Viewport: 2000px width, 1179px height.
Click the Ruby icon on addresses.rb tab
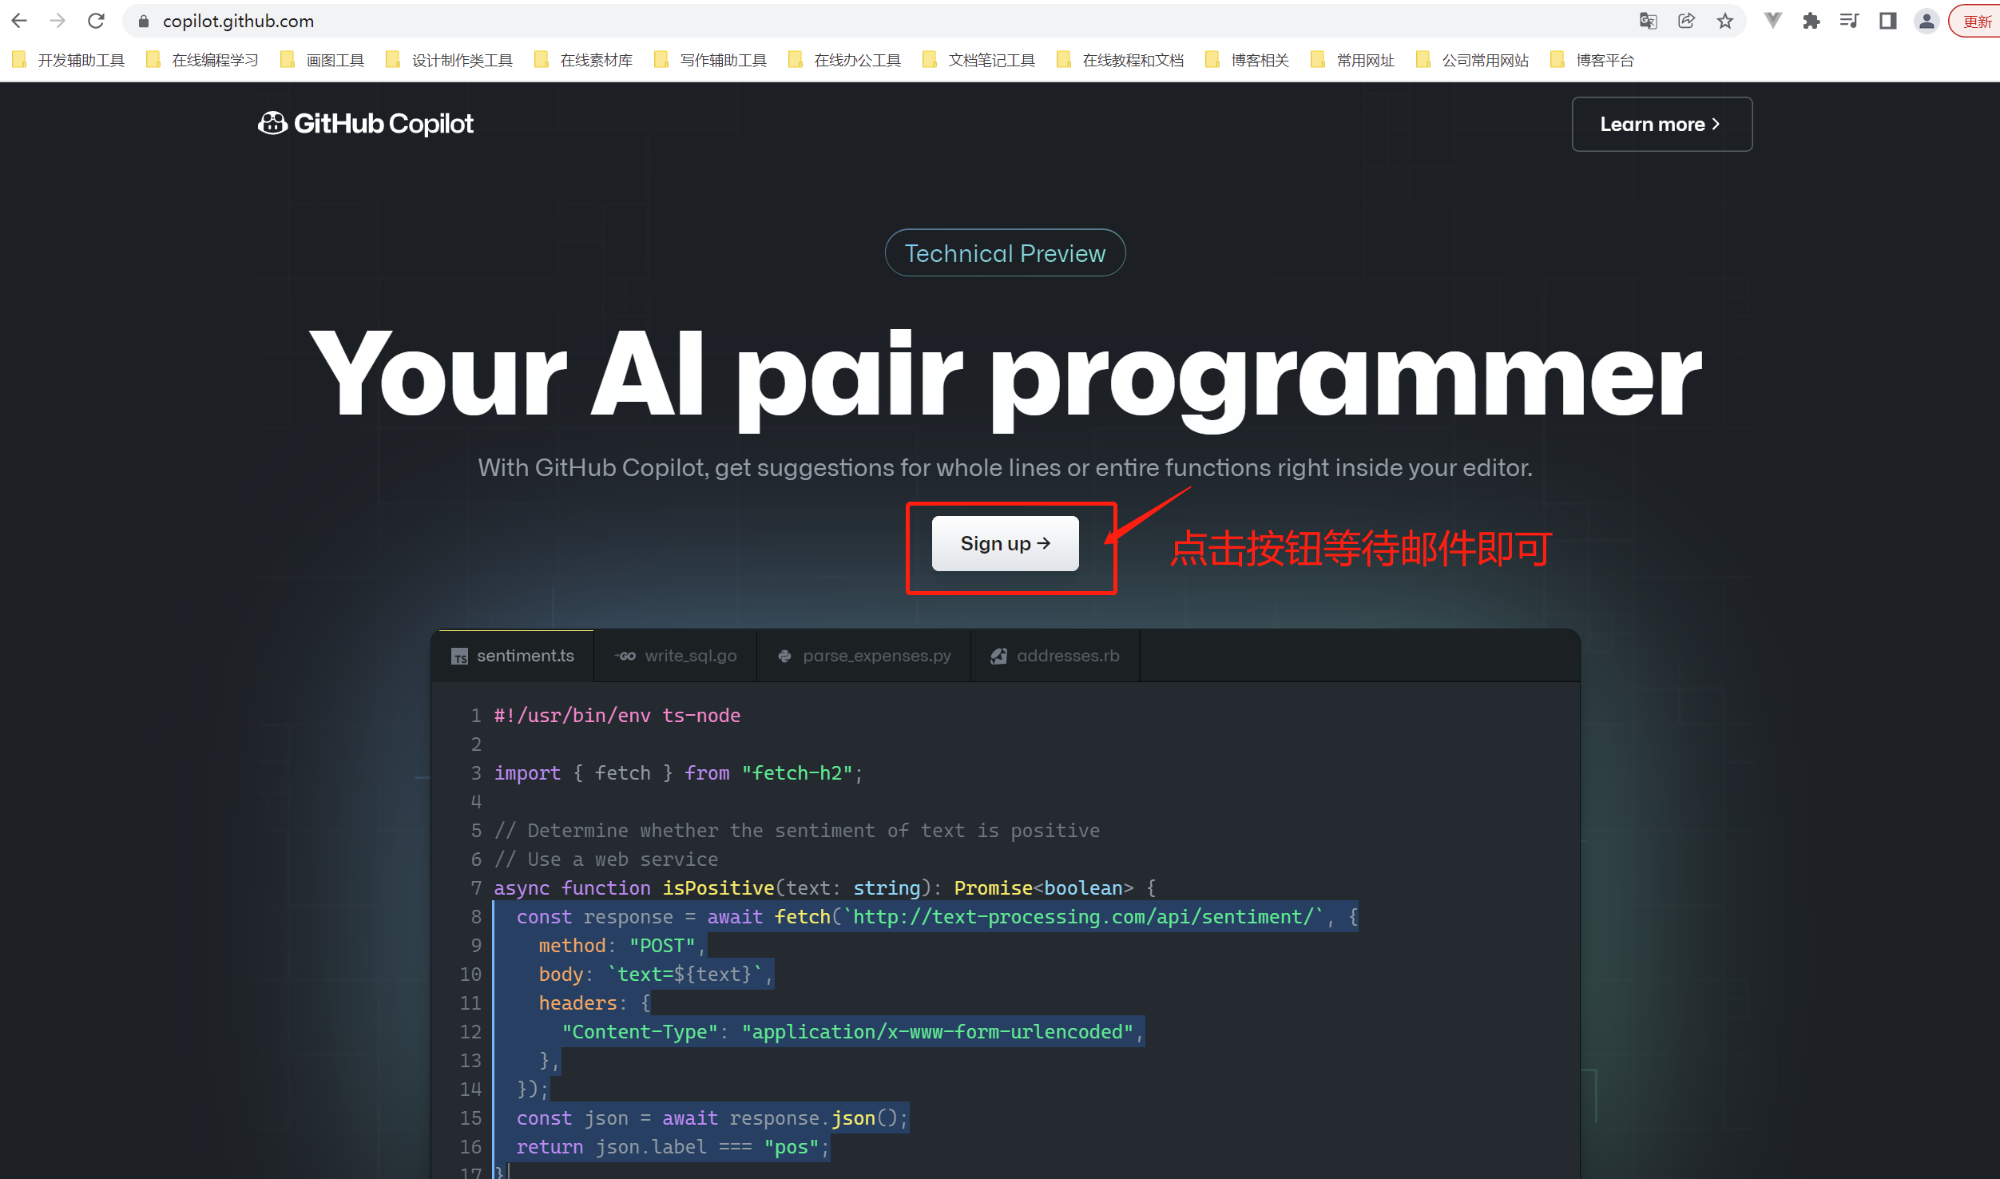click(999, 656)
